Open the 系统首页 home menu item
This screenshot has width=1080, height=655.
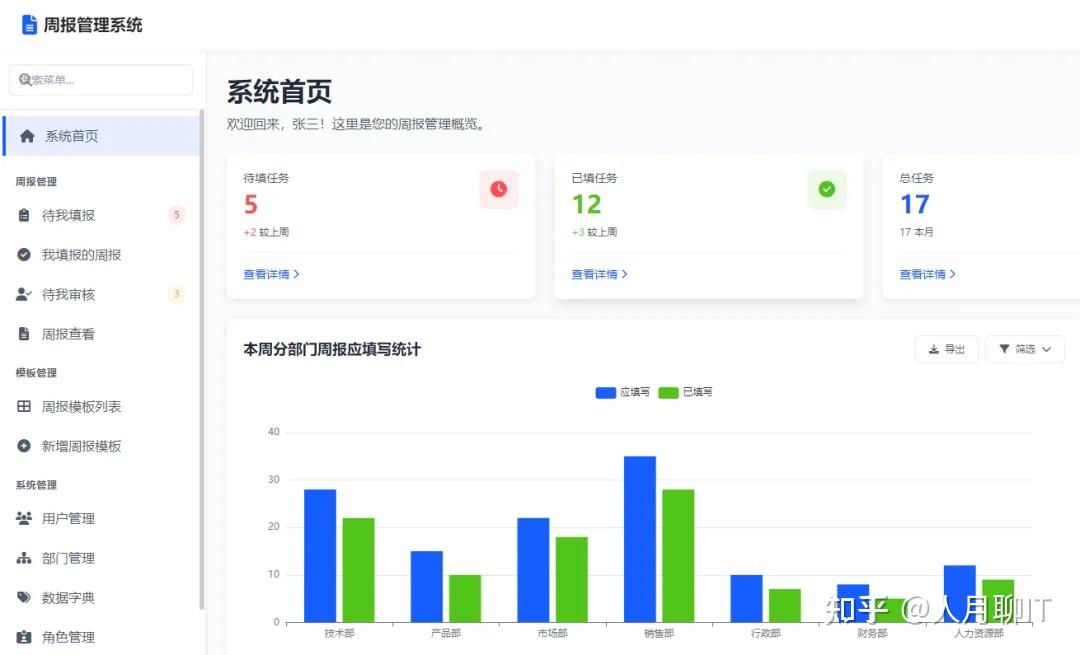(68, 135)
